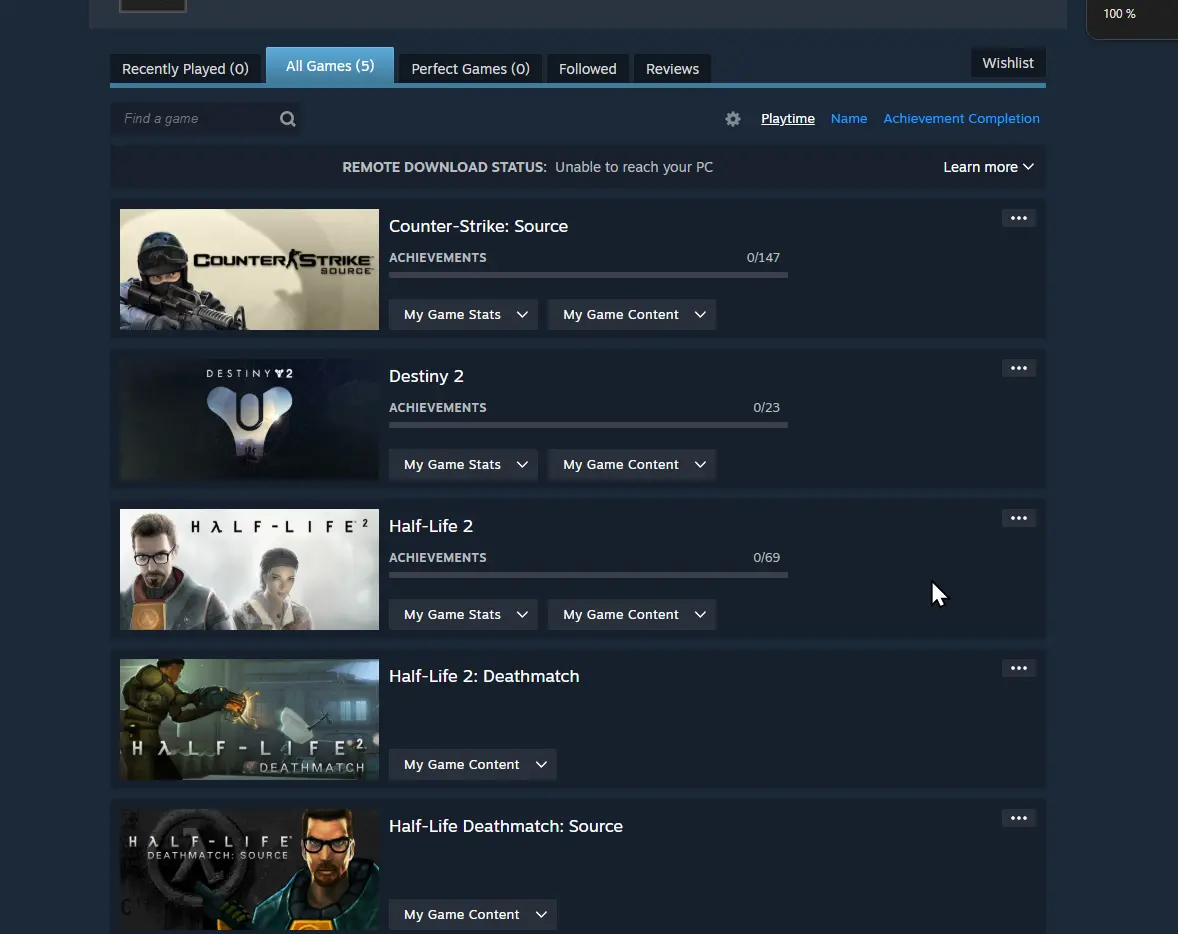Go to the Followed tab
Viewport: 1178px width, 934px height.
click(587, 68)
